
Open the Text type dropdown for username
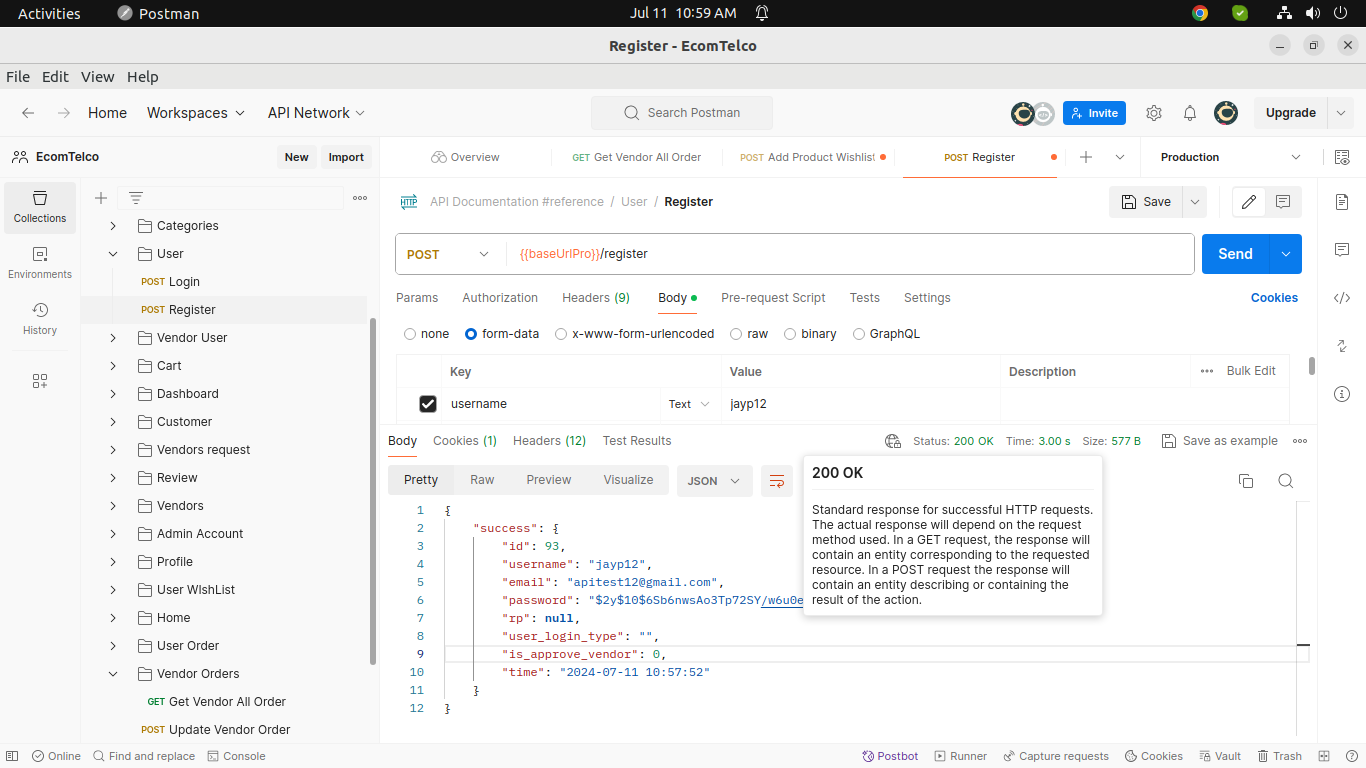coord(688,404)
